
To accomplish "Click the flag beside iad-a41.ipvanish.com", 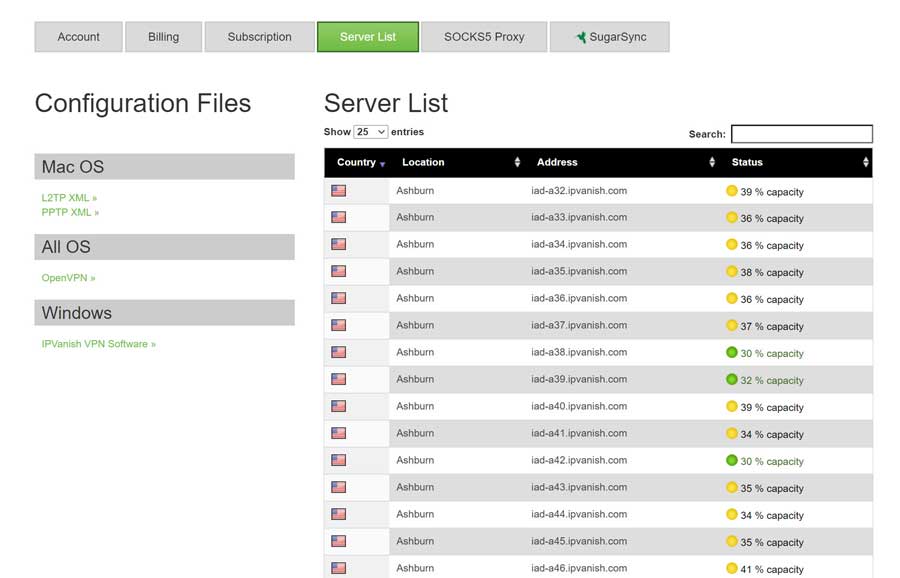I will (339, 433).
